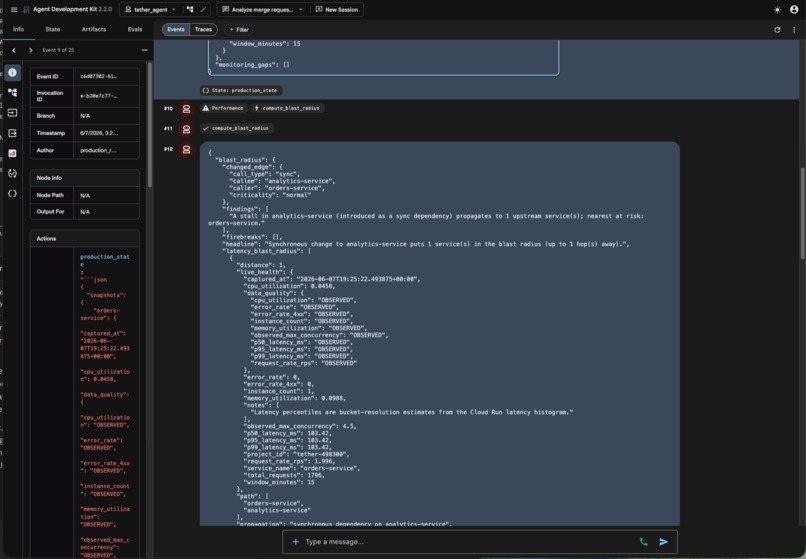Click the compute_blast_radius result chip on event #11
Image resolution: width=806 pixels, height=559 pixels.
236,128
